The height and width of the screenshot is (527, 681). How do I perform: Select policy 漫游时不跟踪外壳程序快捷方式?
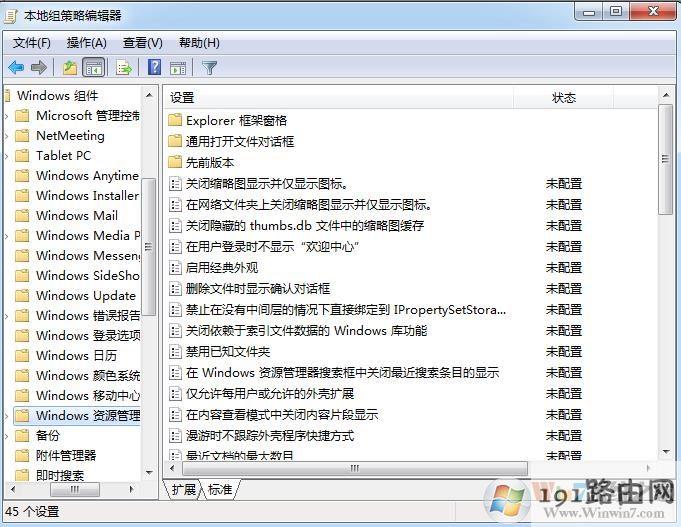point(270,435)
